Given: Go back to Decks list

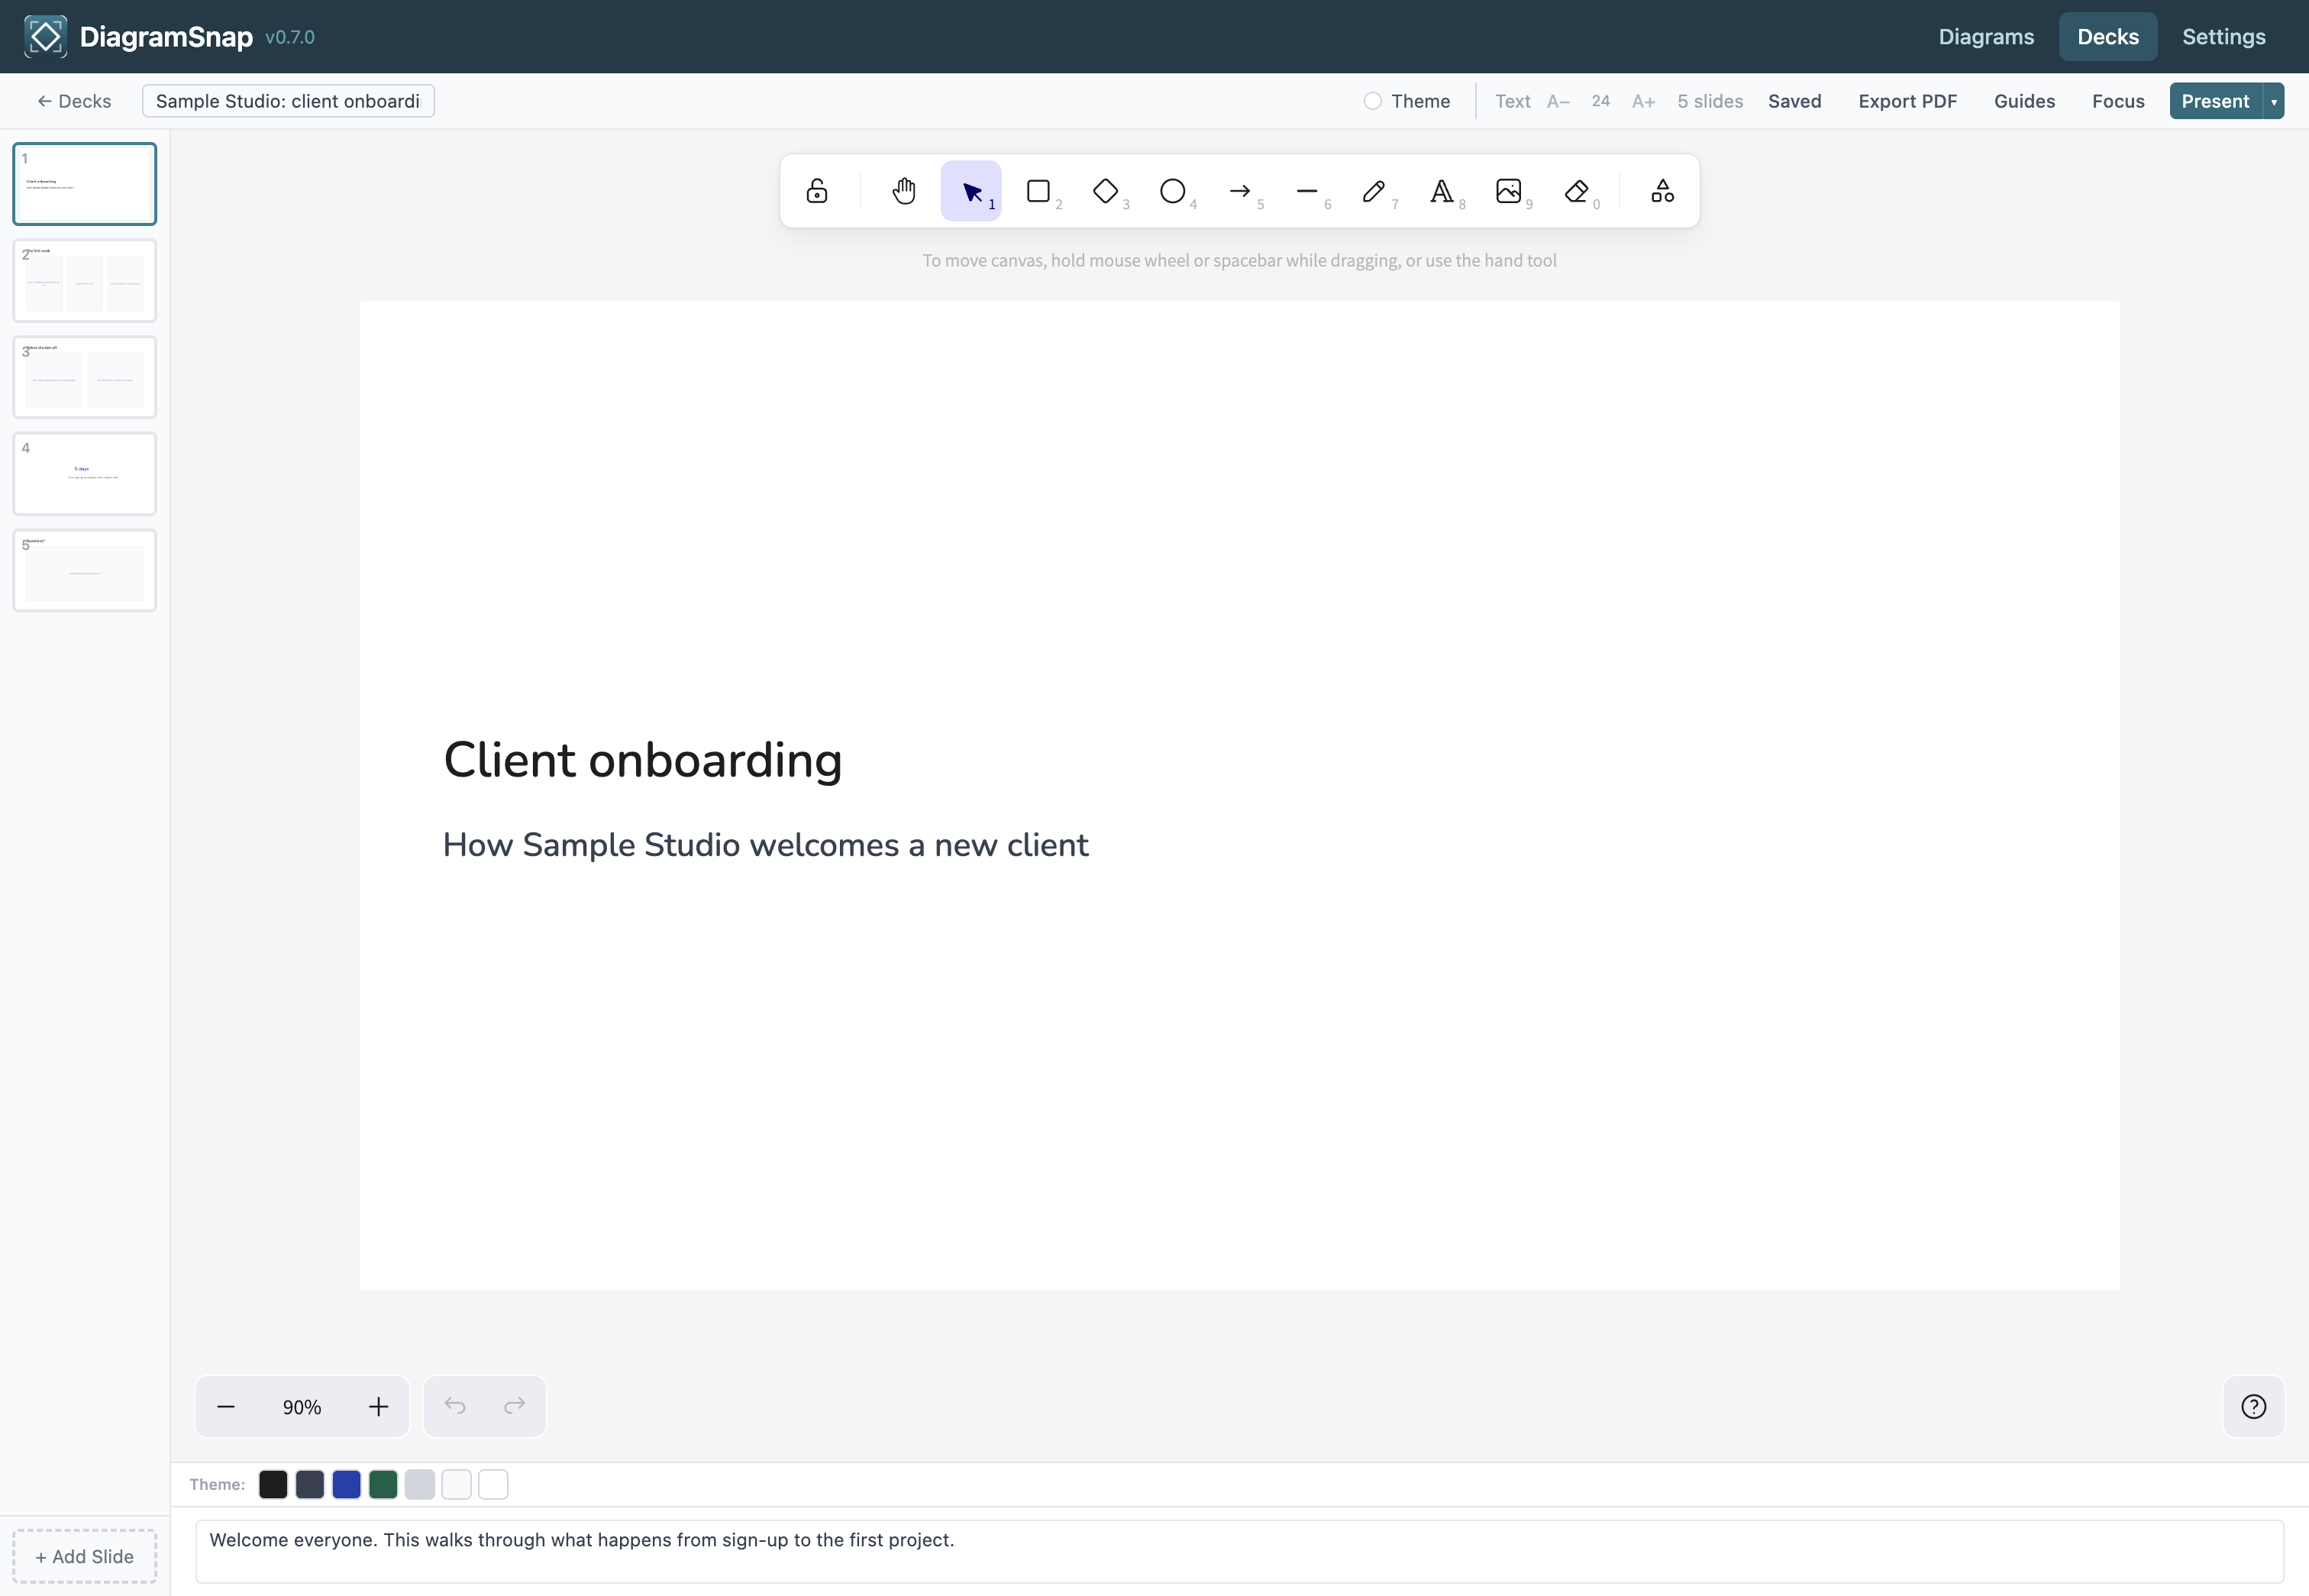Looking at the screenshot, I should [74, 101].
